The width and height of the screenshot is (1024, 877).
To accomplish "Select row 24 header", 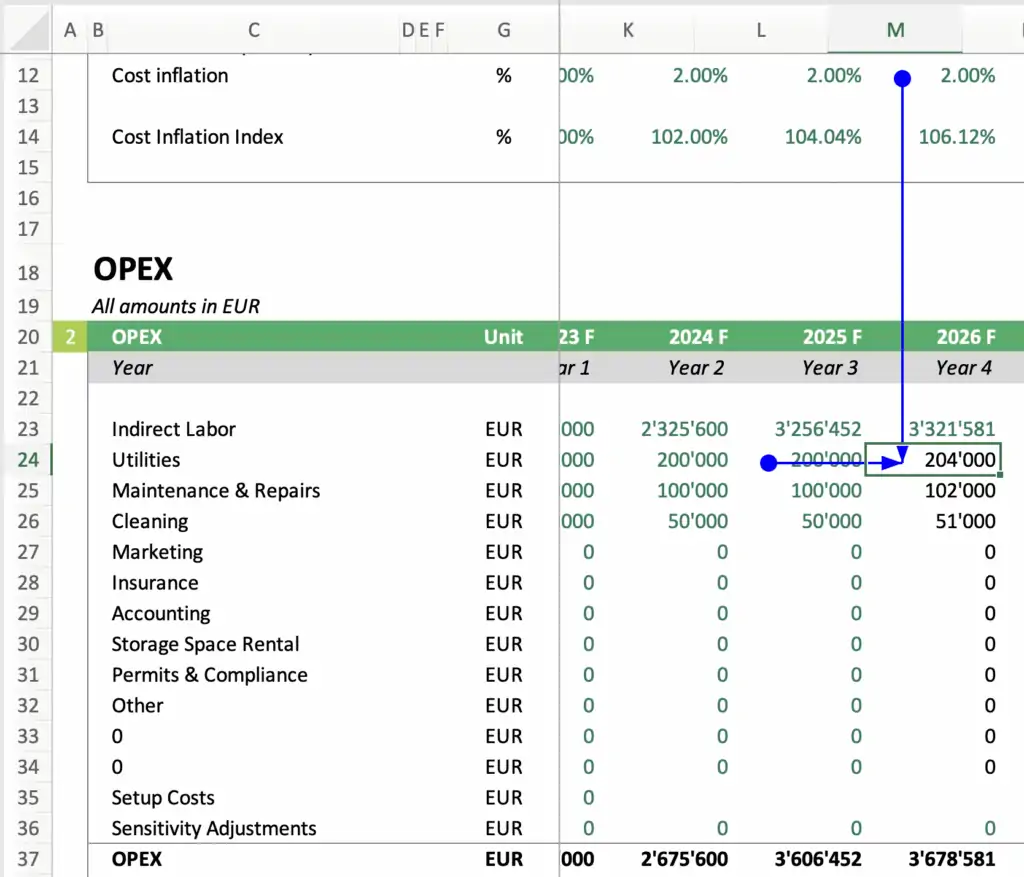I will (28, 460).
